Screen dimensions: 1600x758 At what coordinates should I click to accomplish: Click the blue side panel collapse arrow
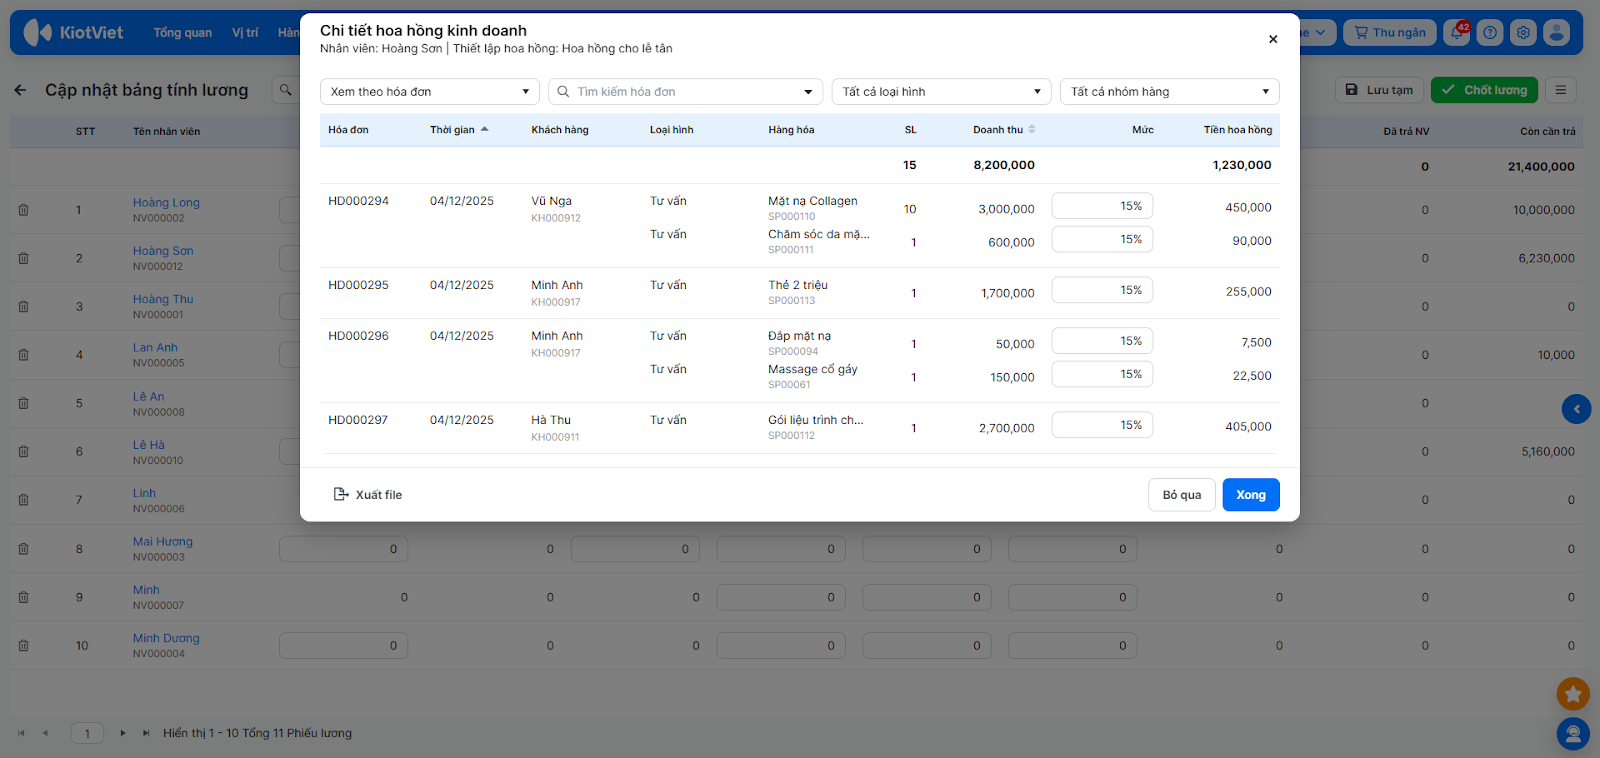pyautogui.click(x=1576, y=409)
